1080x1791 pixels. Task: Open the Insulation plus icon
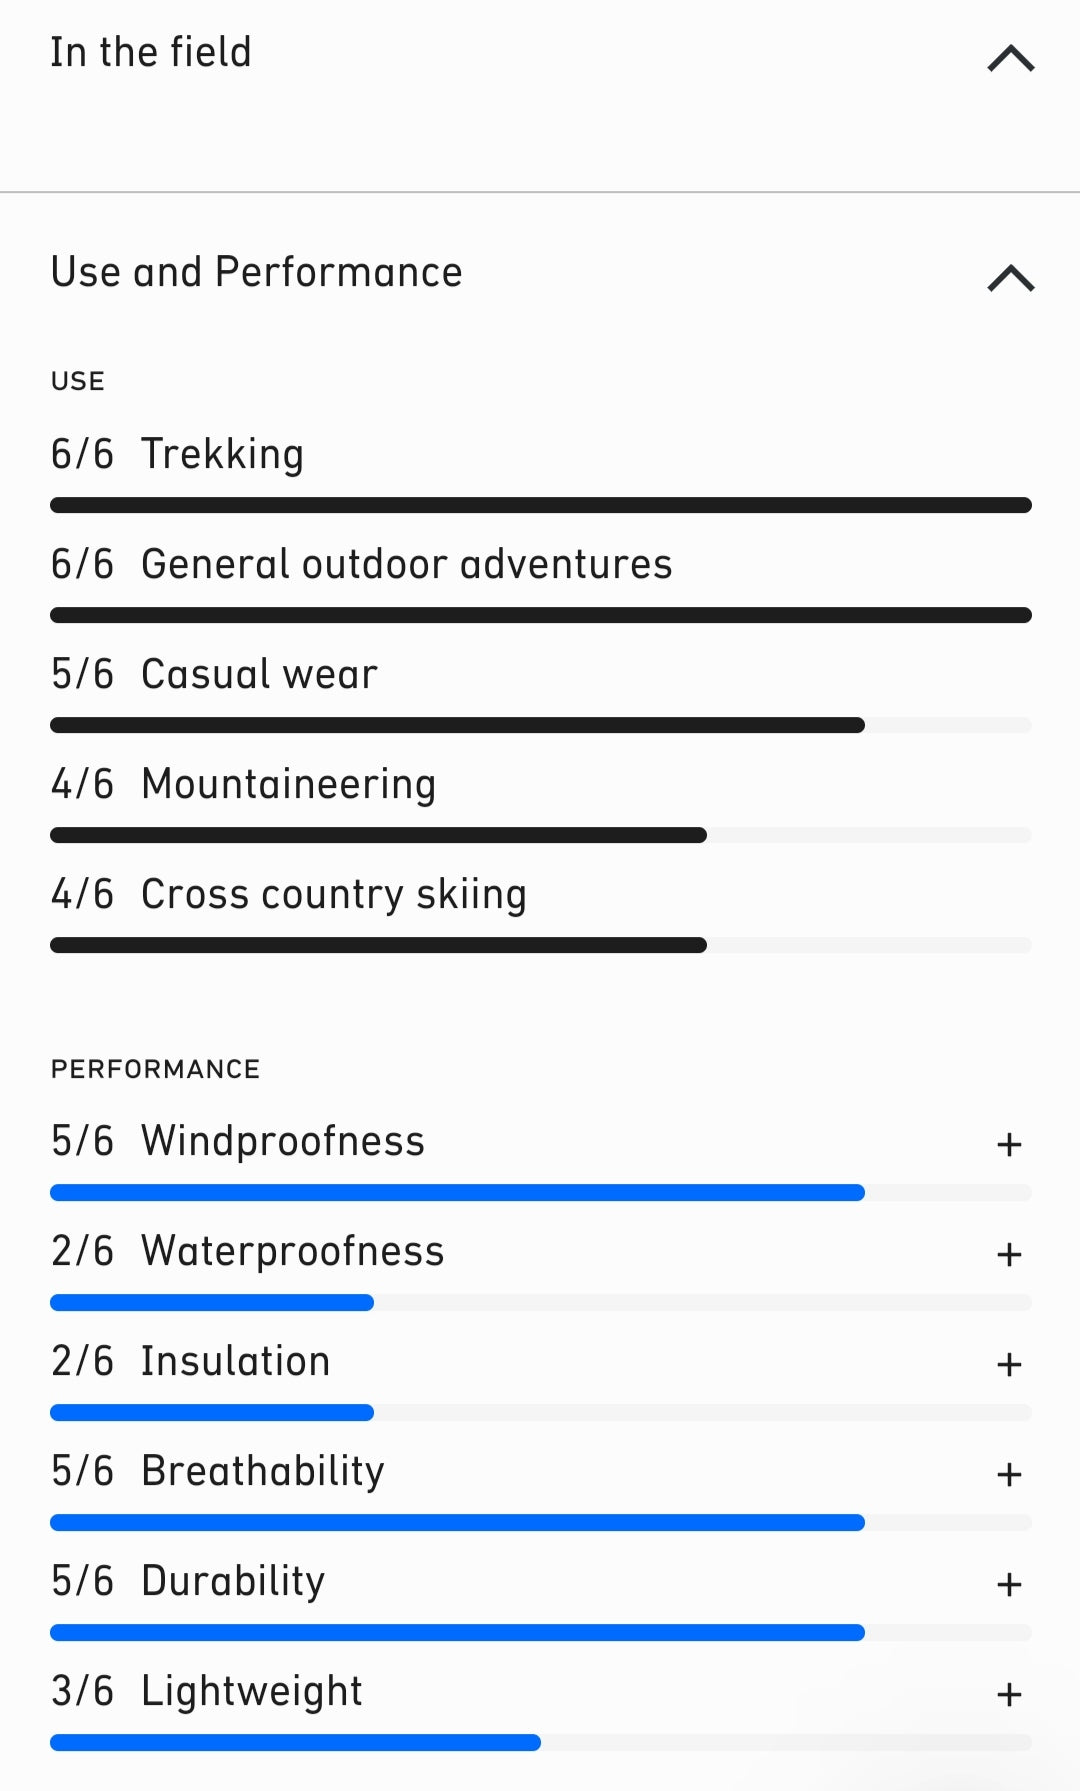[1009, 1364]
